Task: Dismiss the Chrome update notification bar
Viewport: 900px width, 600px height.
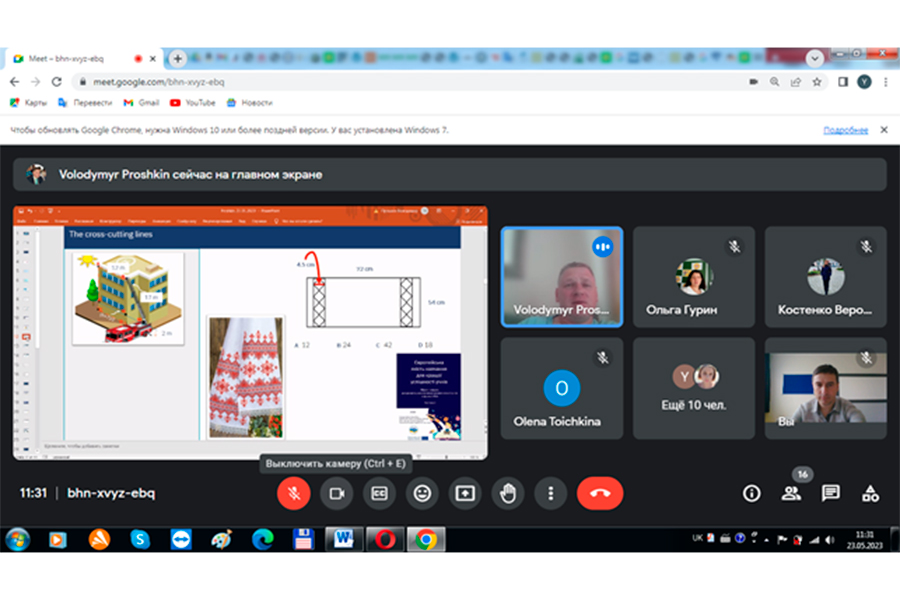Action: 884,130
